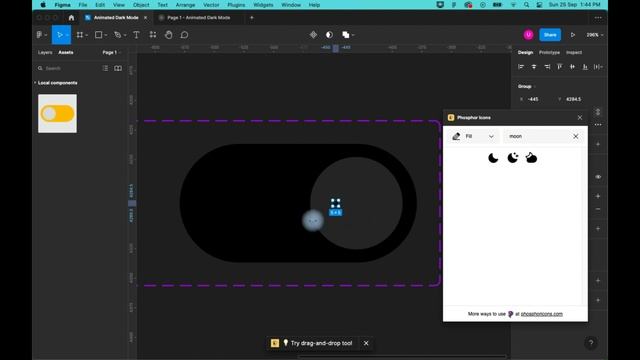Image resolution: width=640 pixels, height=360 pixels.
Task: Switch to the Inspect tab
Action: click(x=574, y=53)
